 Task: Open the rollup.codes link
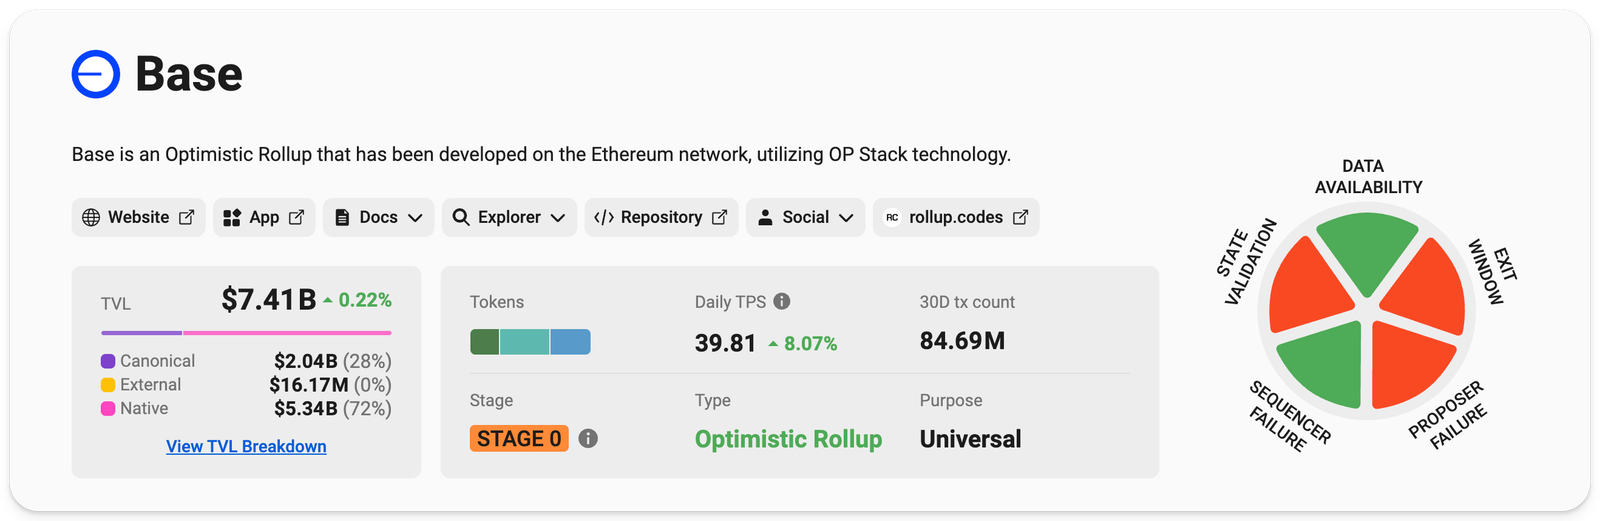956,217
